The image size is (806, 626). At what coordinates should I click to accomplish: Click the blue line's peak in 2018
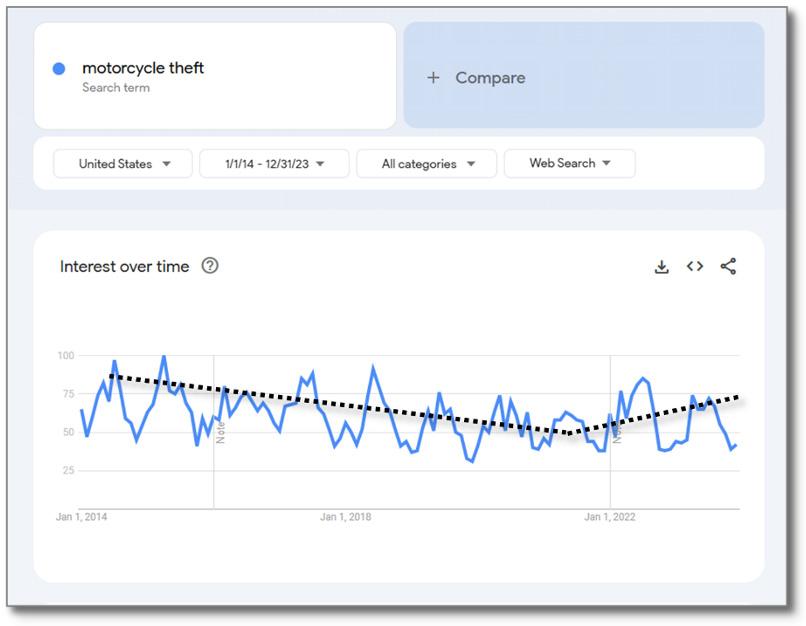click(374, 367)
